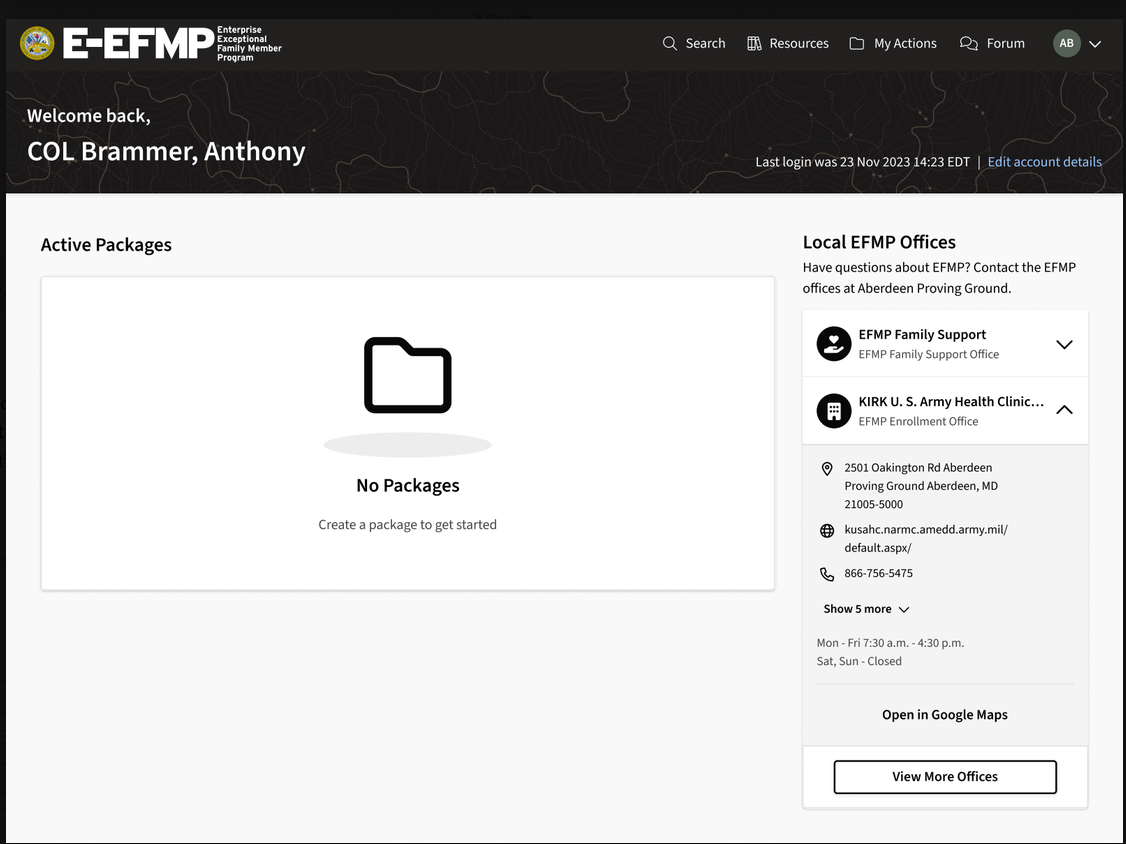Open My Actions from the top navigation

(893, 43)
